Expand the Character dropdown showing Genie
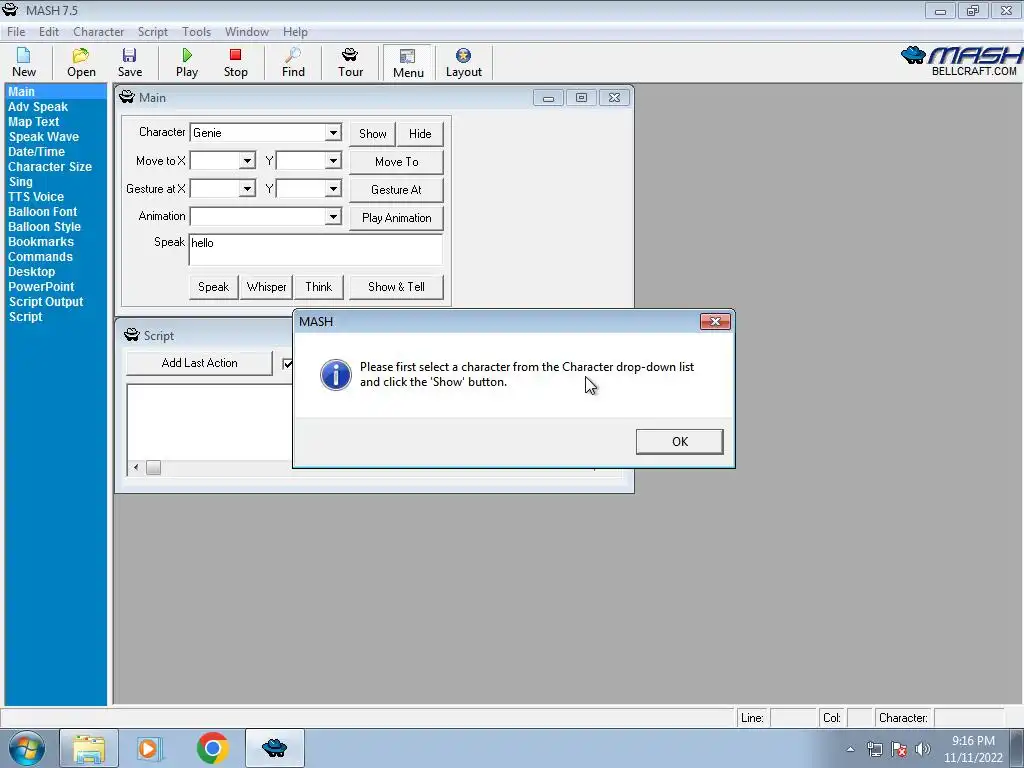The image size is (1024, 768). (333, 133)
